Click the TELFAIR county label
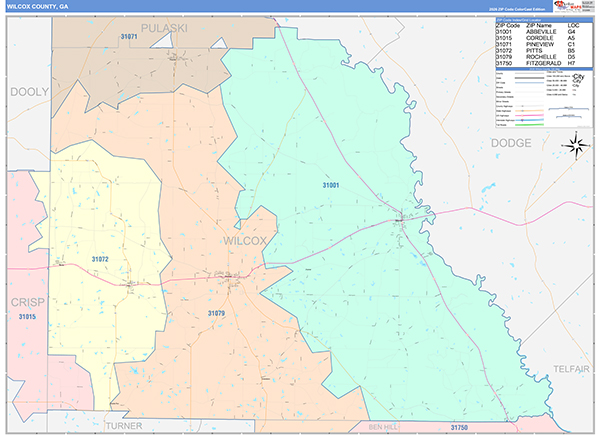This screenshot has height=435, width=600. pyautogui.click(x=571, y=369)
